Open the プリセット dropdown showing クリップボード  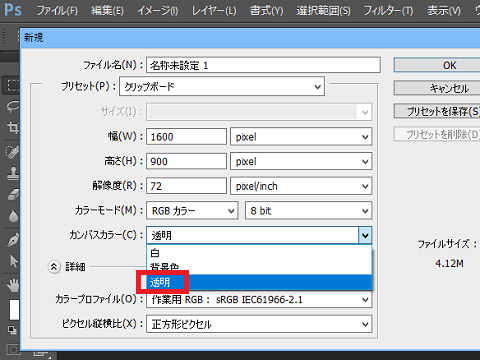click(222, 87)
